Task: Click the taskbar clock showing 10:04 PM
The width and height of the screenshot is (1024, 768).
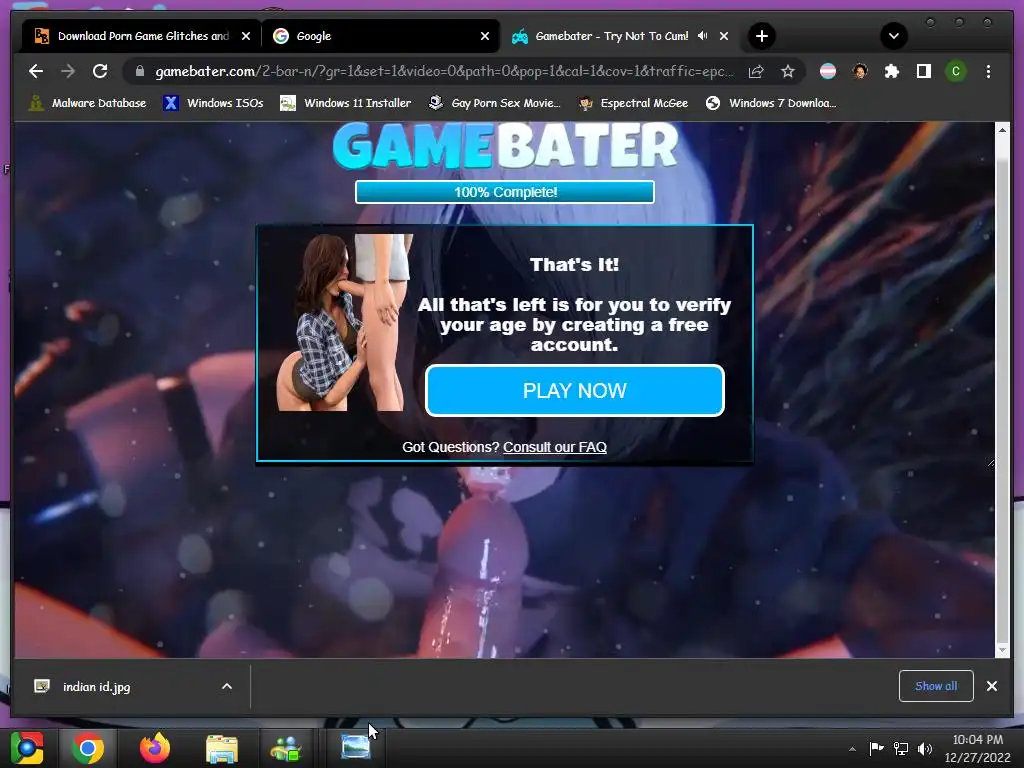Action: 978,748
